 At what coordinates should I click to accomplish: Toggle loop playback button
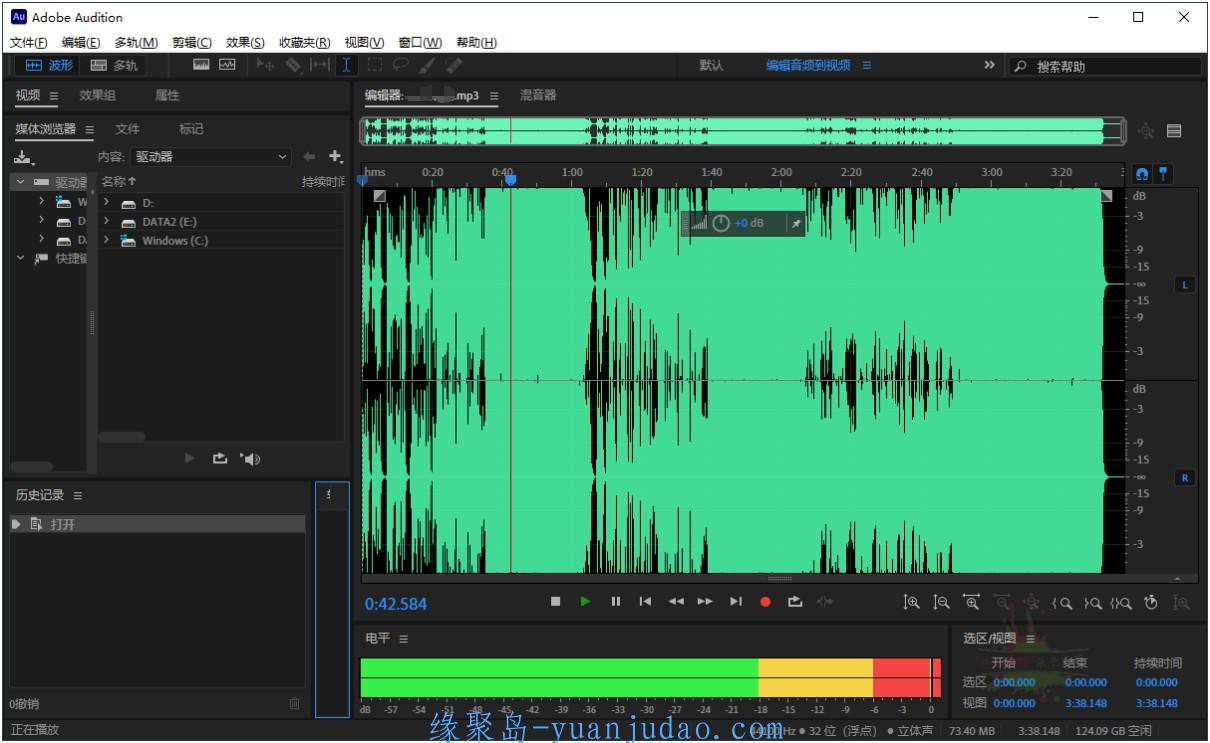795,601
